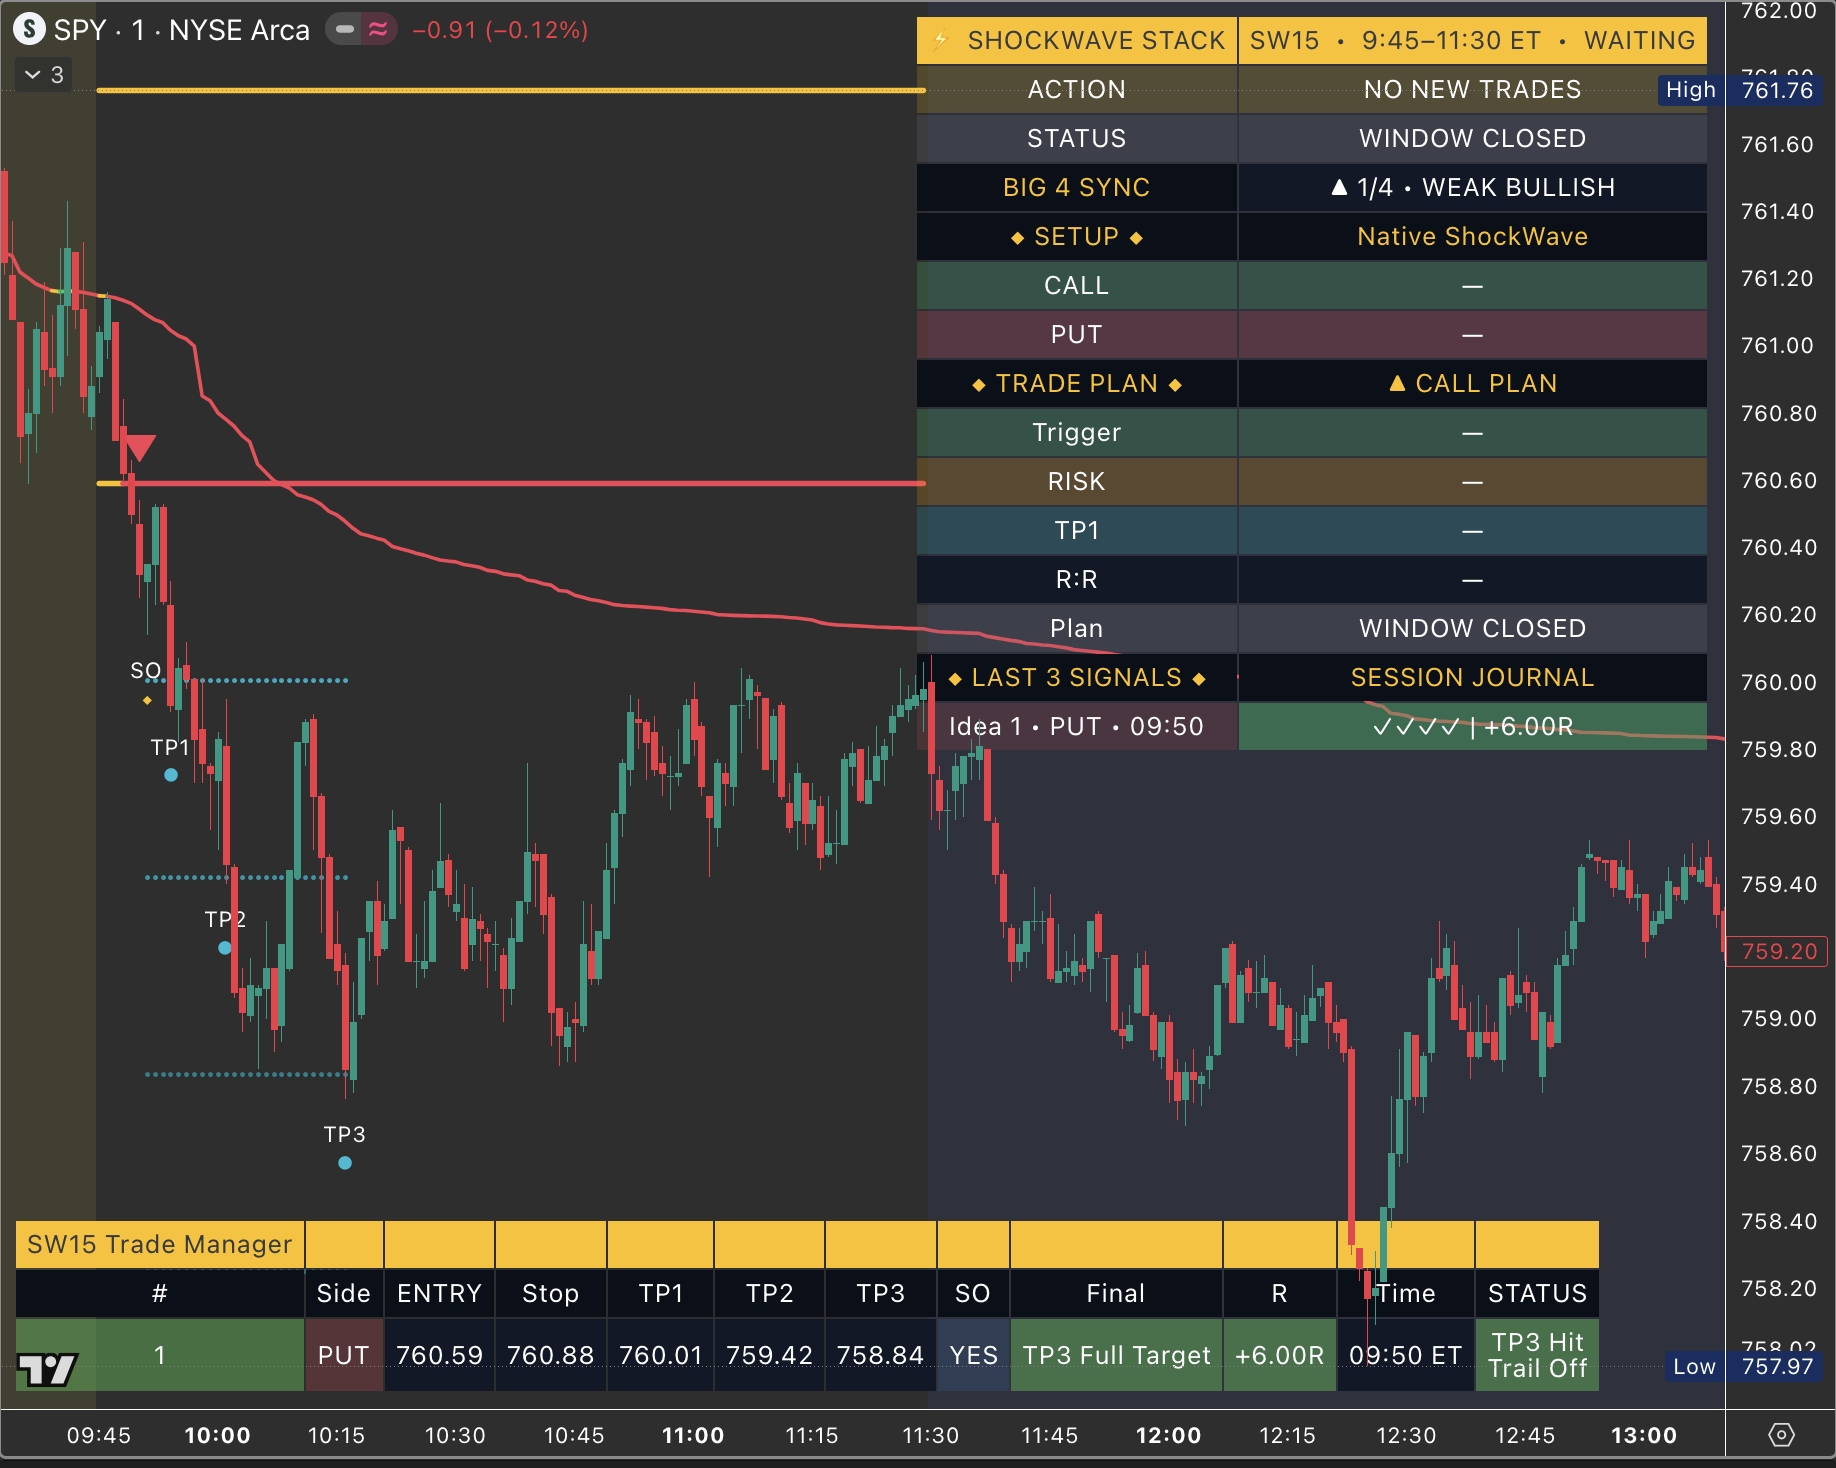The height and width of the screenshot is (1468, 1836).
Task: Click the TP1 value 760.01 cell
Action: click(x=661, y=1355)
